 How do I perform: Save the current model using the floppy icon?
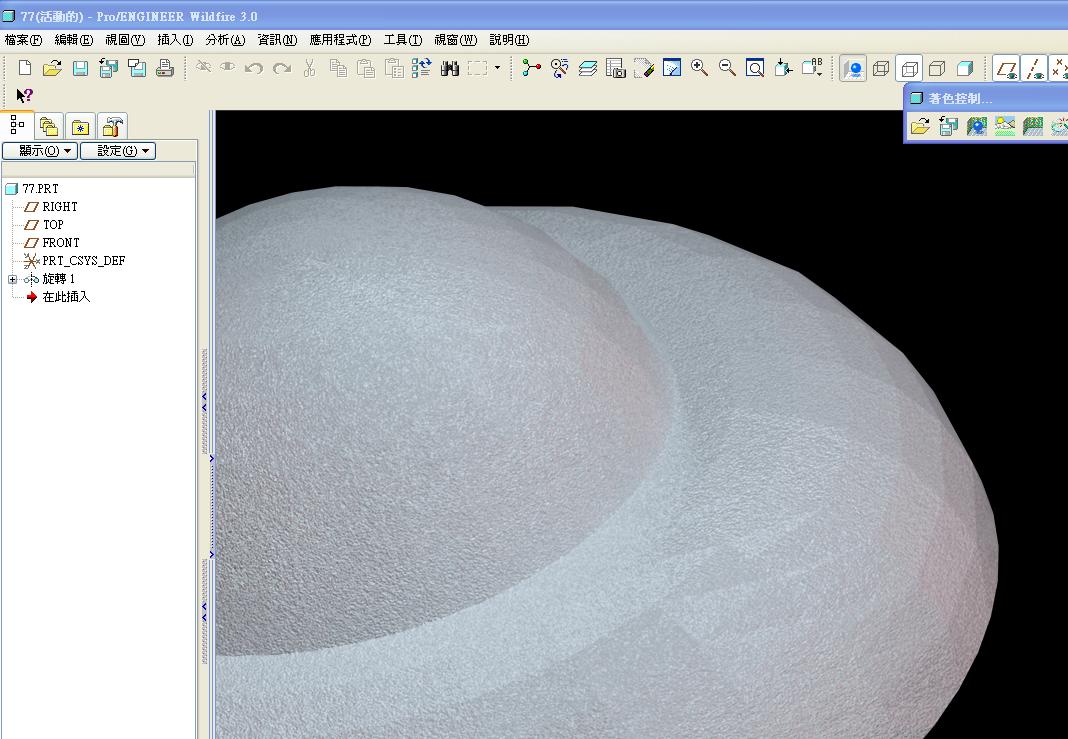80,68
